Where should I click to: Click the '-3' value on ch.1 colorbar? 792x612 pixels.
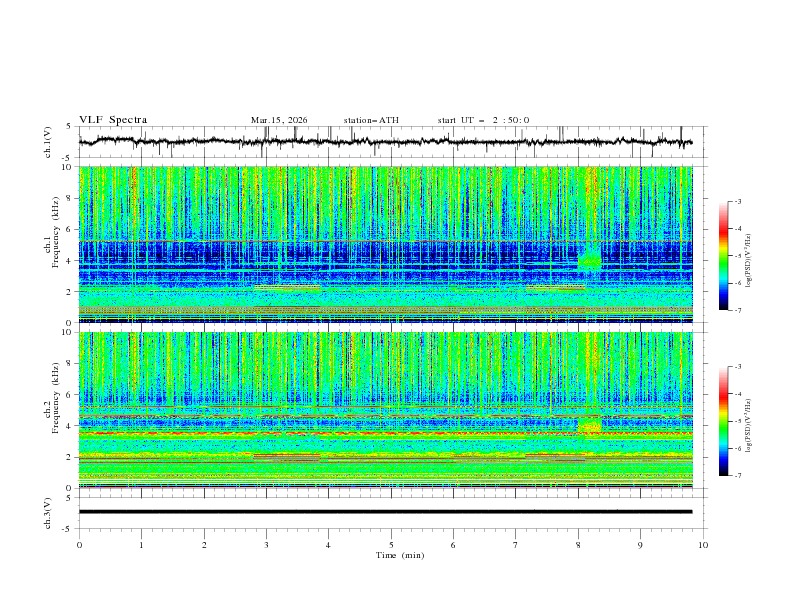click(x=737, y=202)
